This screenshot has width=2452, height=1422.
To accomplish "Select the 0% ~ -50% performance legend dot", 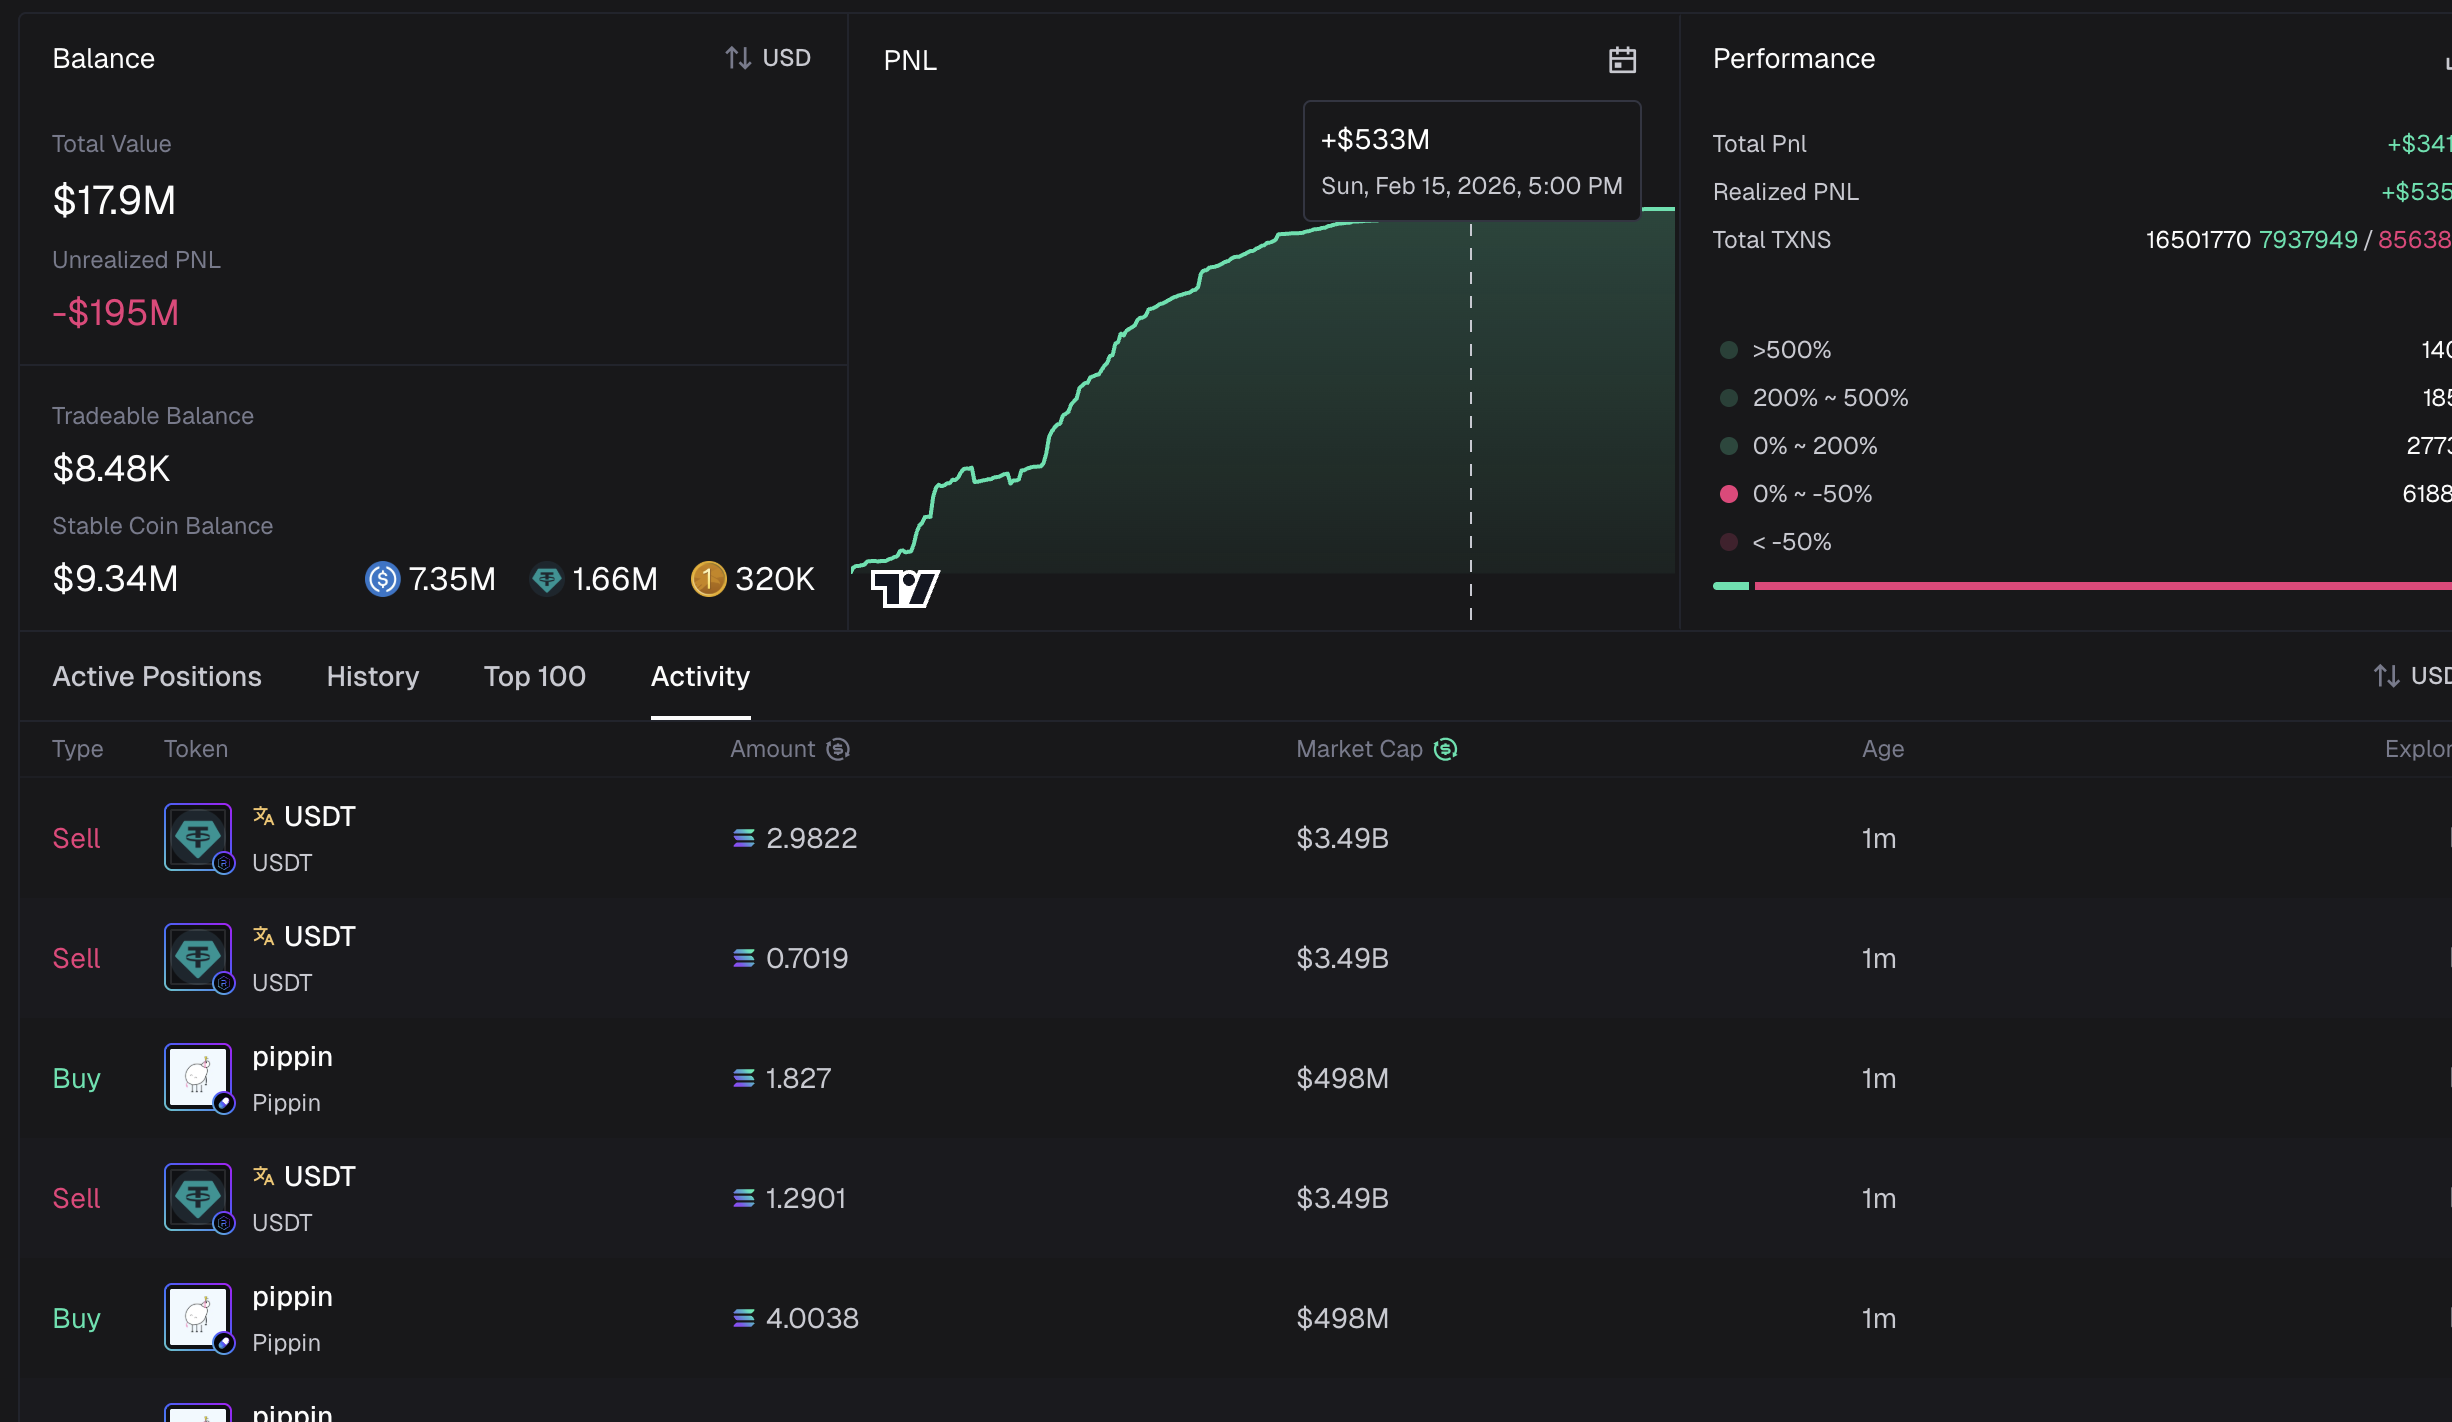I will point(1728,494).
